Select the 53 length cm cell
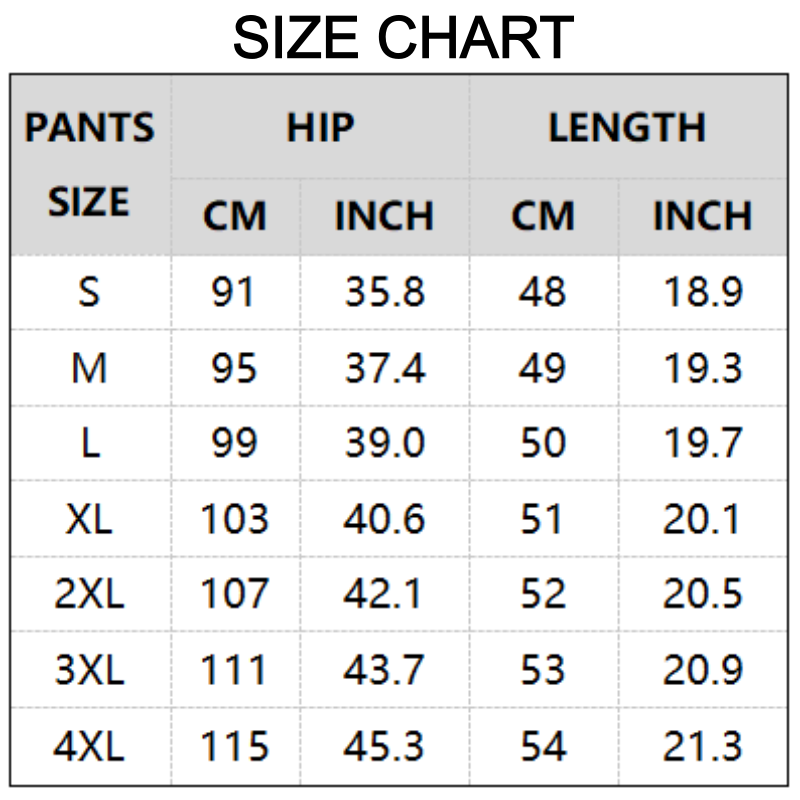This screenshot has width=800, height=800. 543,670
